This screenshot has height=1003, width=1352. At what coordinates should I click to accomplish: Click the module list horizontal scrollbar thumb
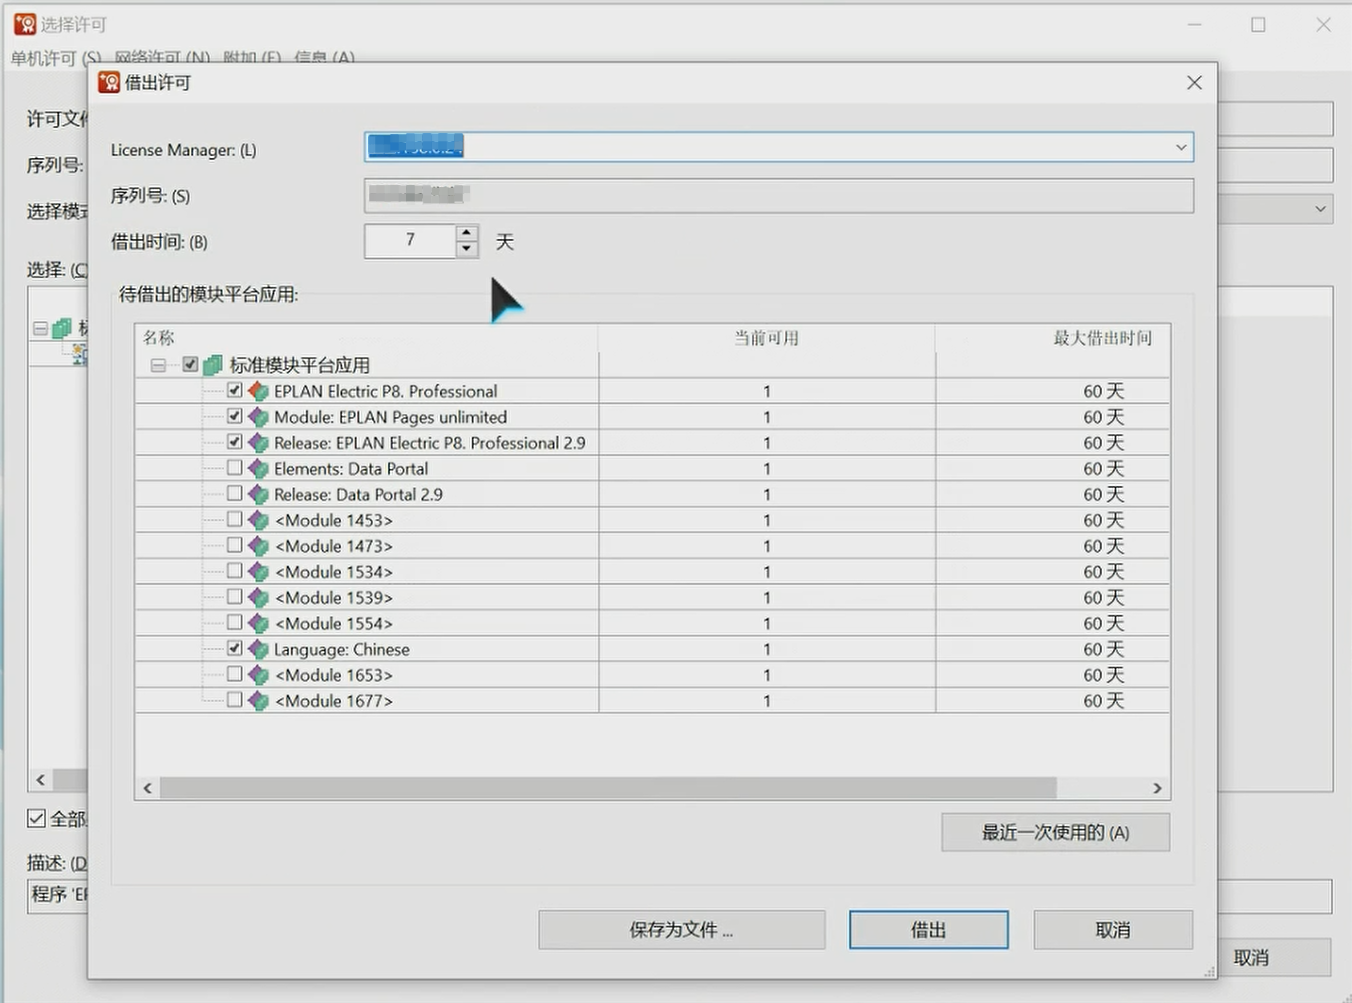click(608, 788)
